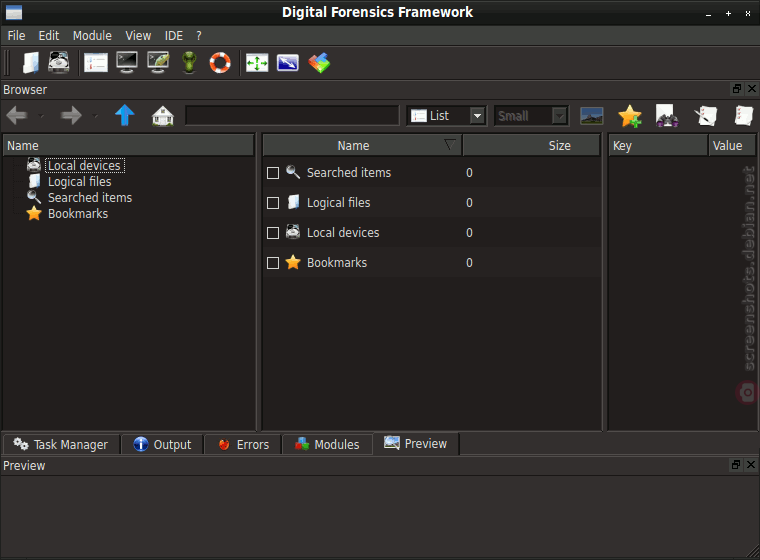Click 'Local devices' in the file list

(x=343, y=233)
